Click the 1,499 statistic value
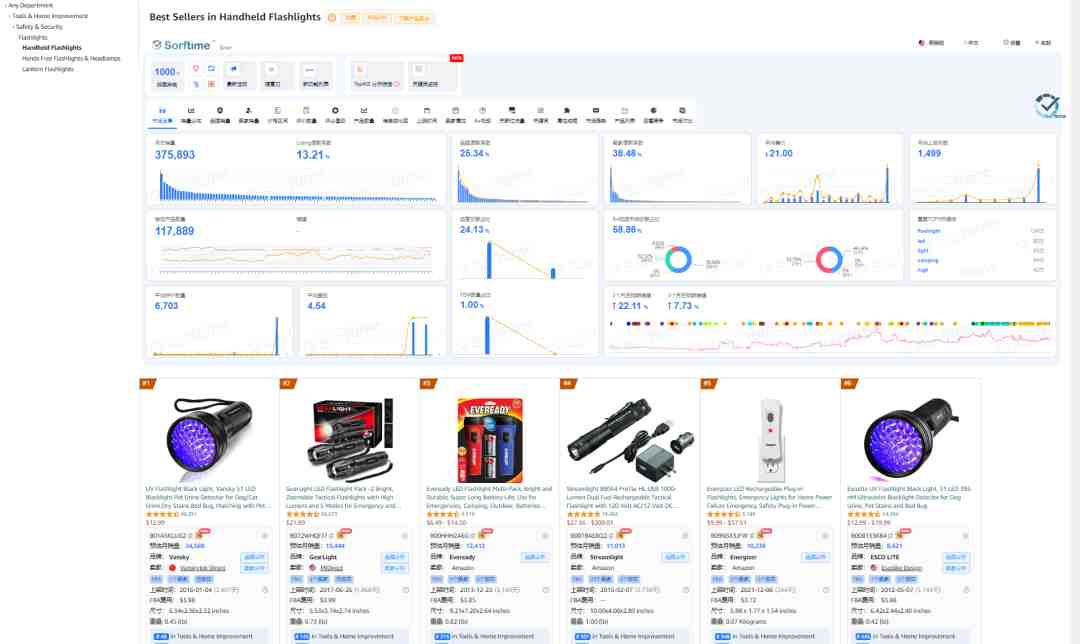This screenshot has height=644, width=1080. coord(929,154)
